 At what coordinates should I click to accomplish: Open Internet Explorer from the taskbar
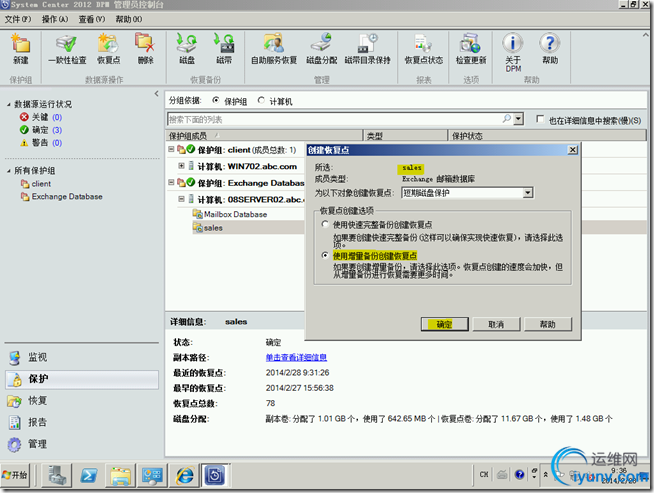click(x=184, y=475)
